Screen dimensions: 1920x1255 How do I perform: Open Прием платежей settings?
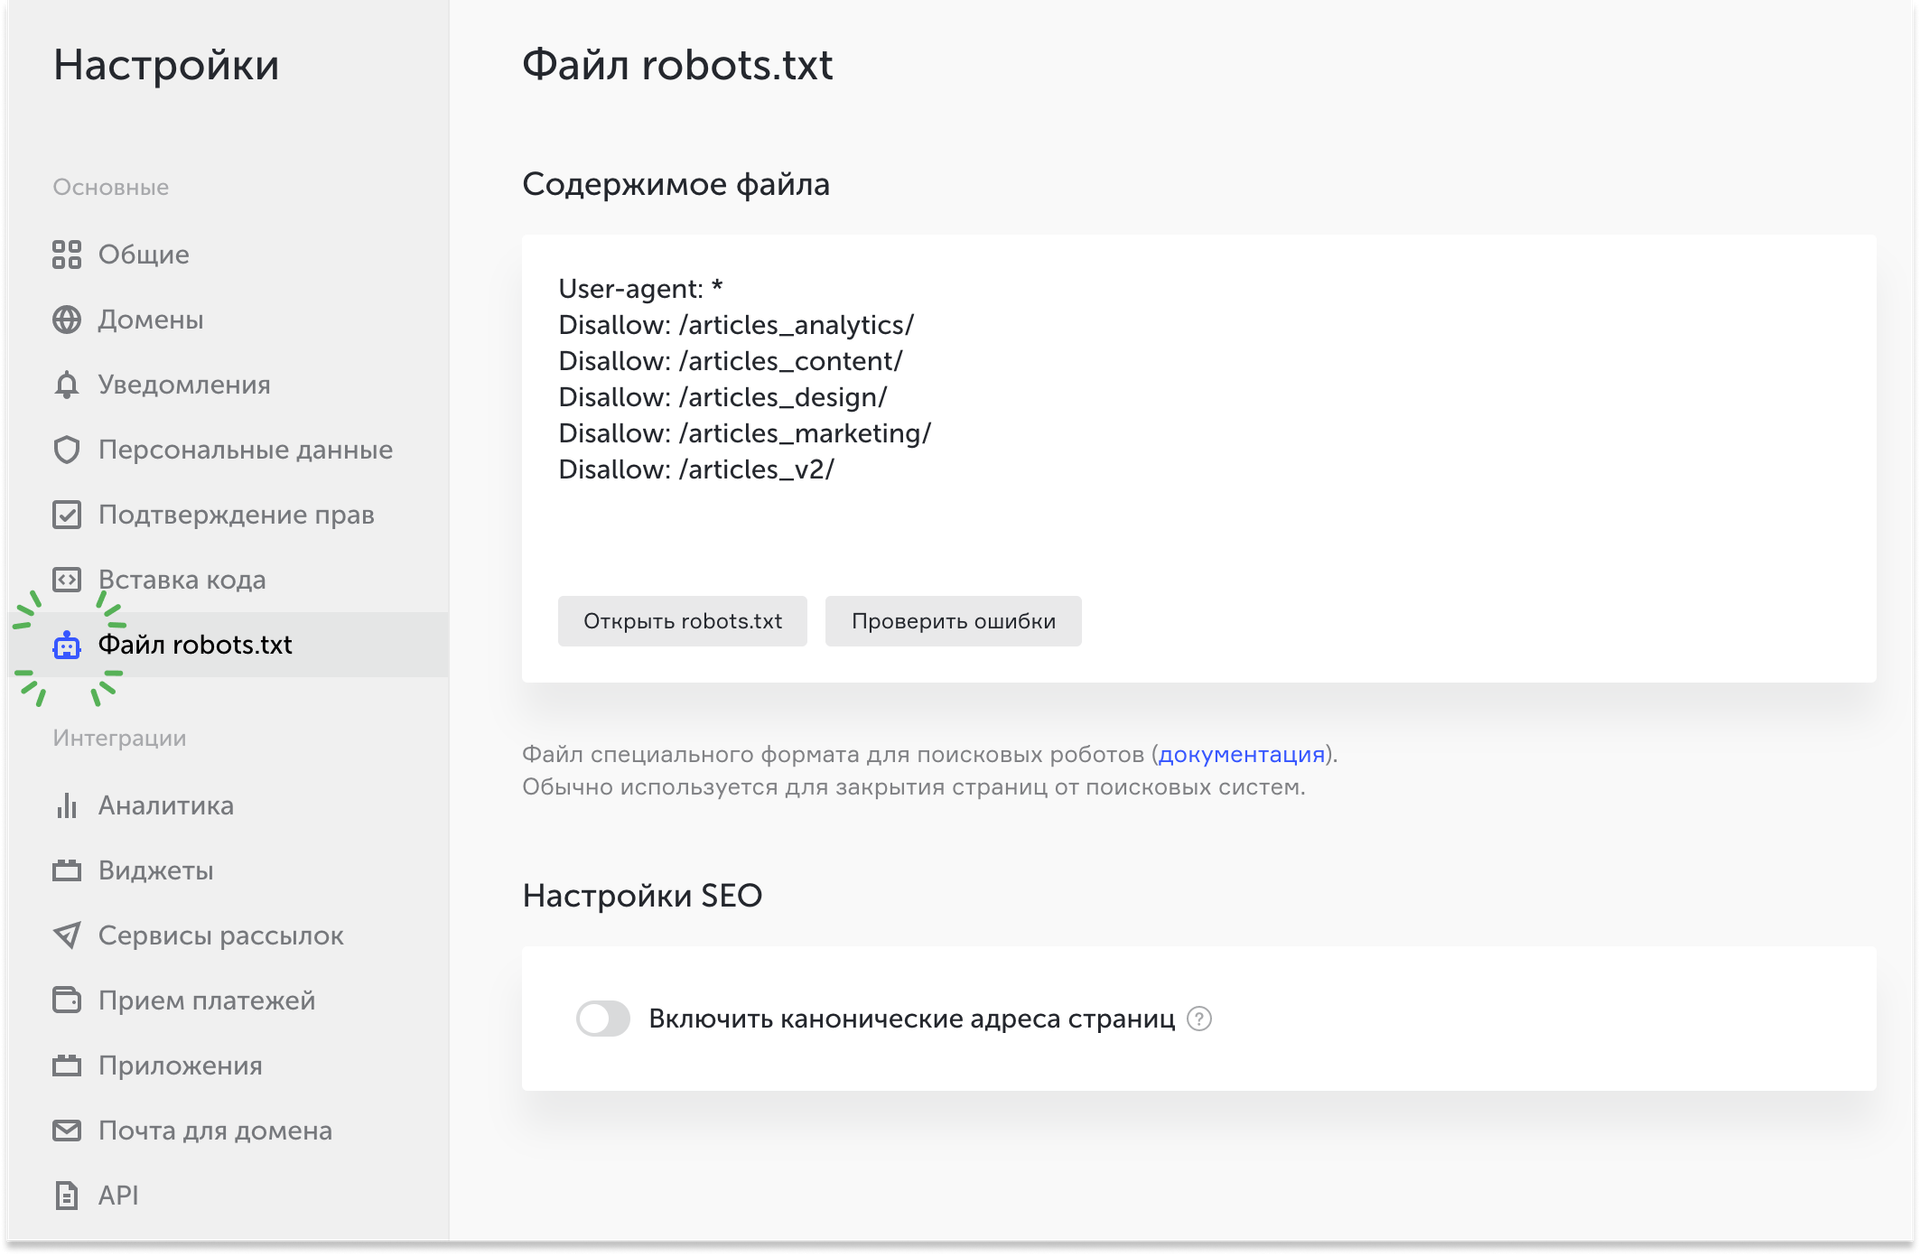pos(228,1001)
